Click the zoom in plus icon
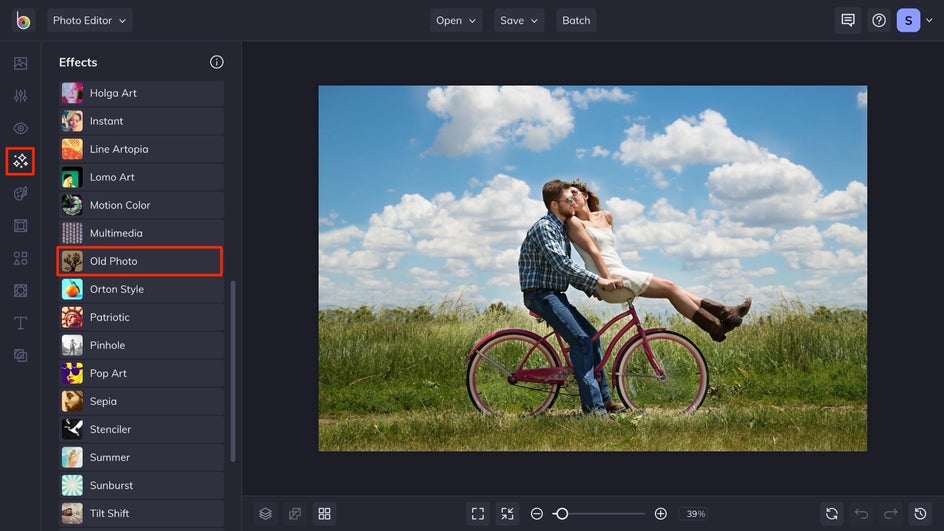 (661, 513)
